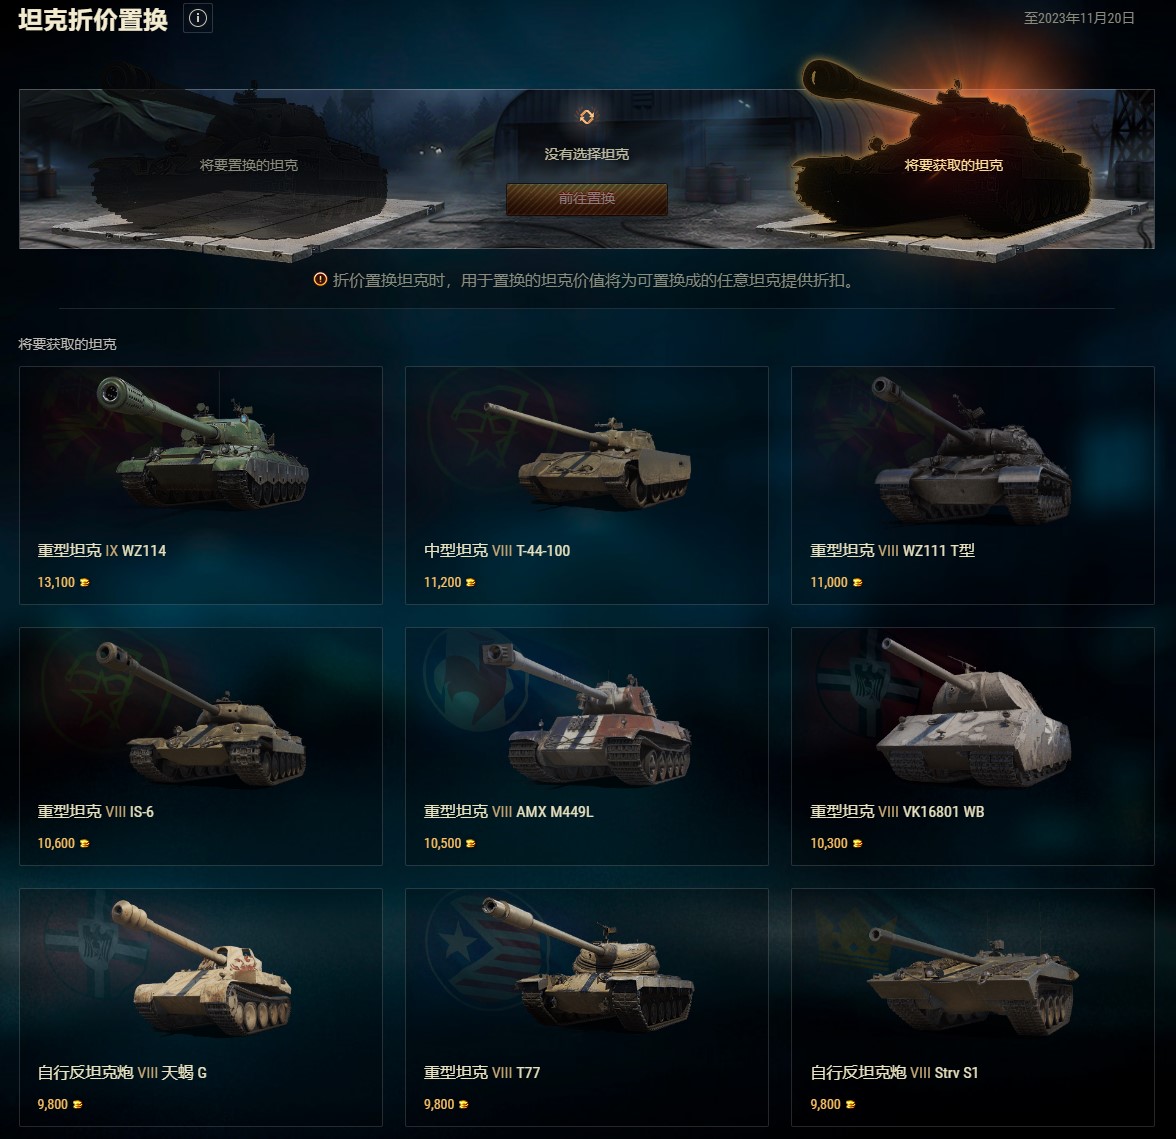Click the gold icon beside the 11,200 price

pos(471,583)
